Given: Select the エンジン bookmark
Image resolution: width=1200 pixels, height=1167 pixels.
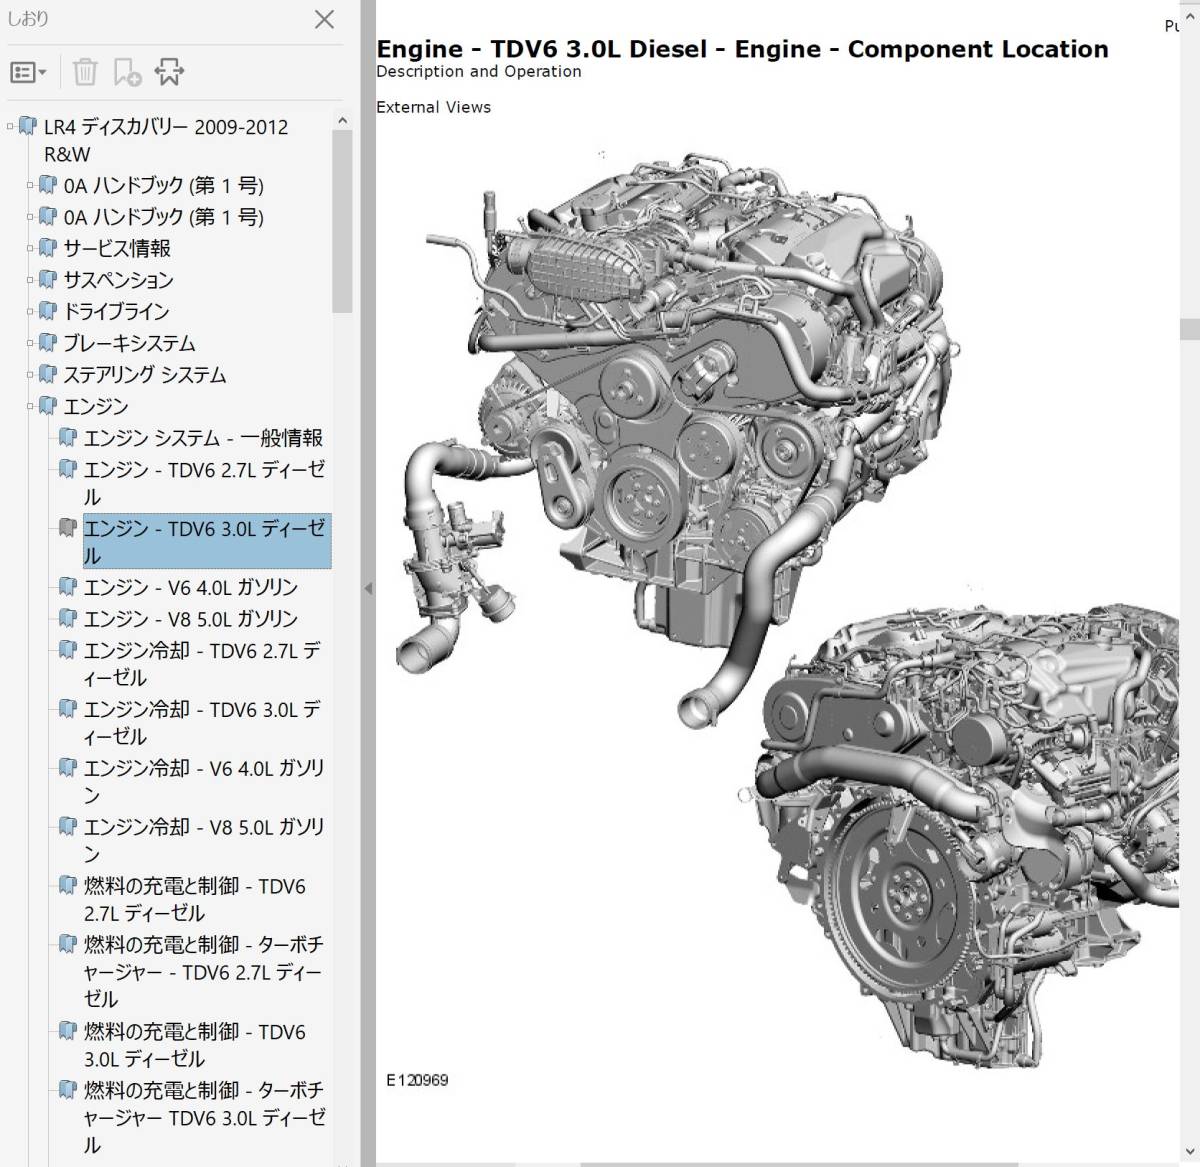Looking at the screenshot, I should click(x=96, y=406).
